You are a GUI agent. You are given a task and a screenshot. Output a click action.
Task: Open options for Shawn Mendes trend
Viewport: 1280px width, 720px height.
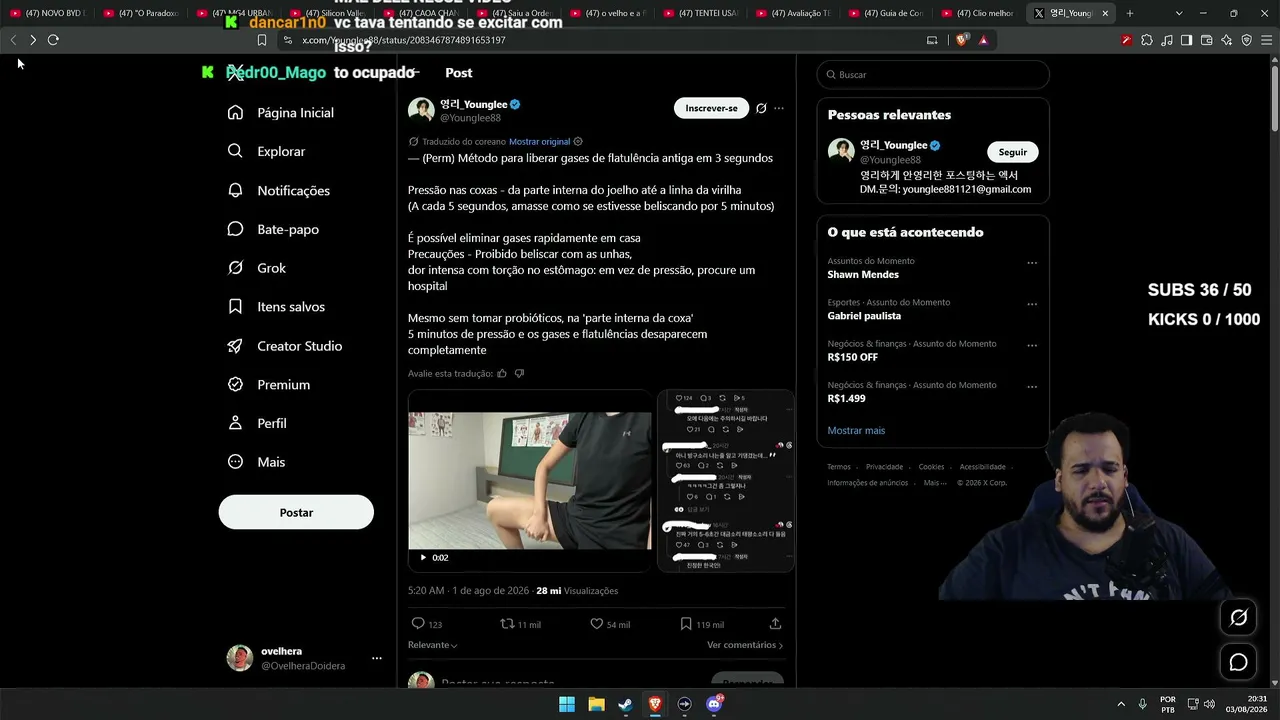tap(1032, 263)
